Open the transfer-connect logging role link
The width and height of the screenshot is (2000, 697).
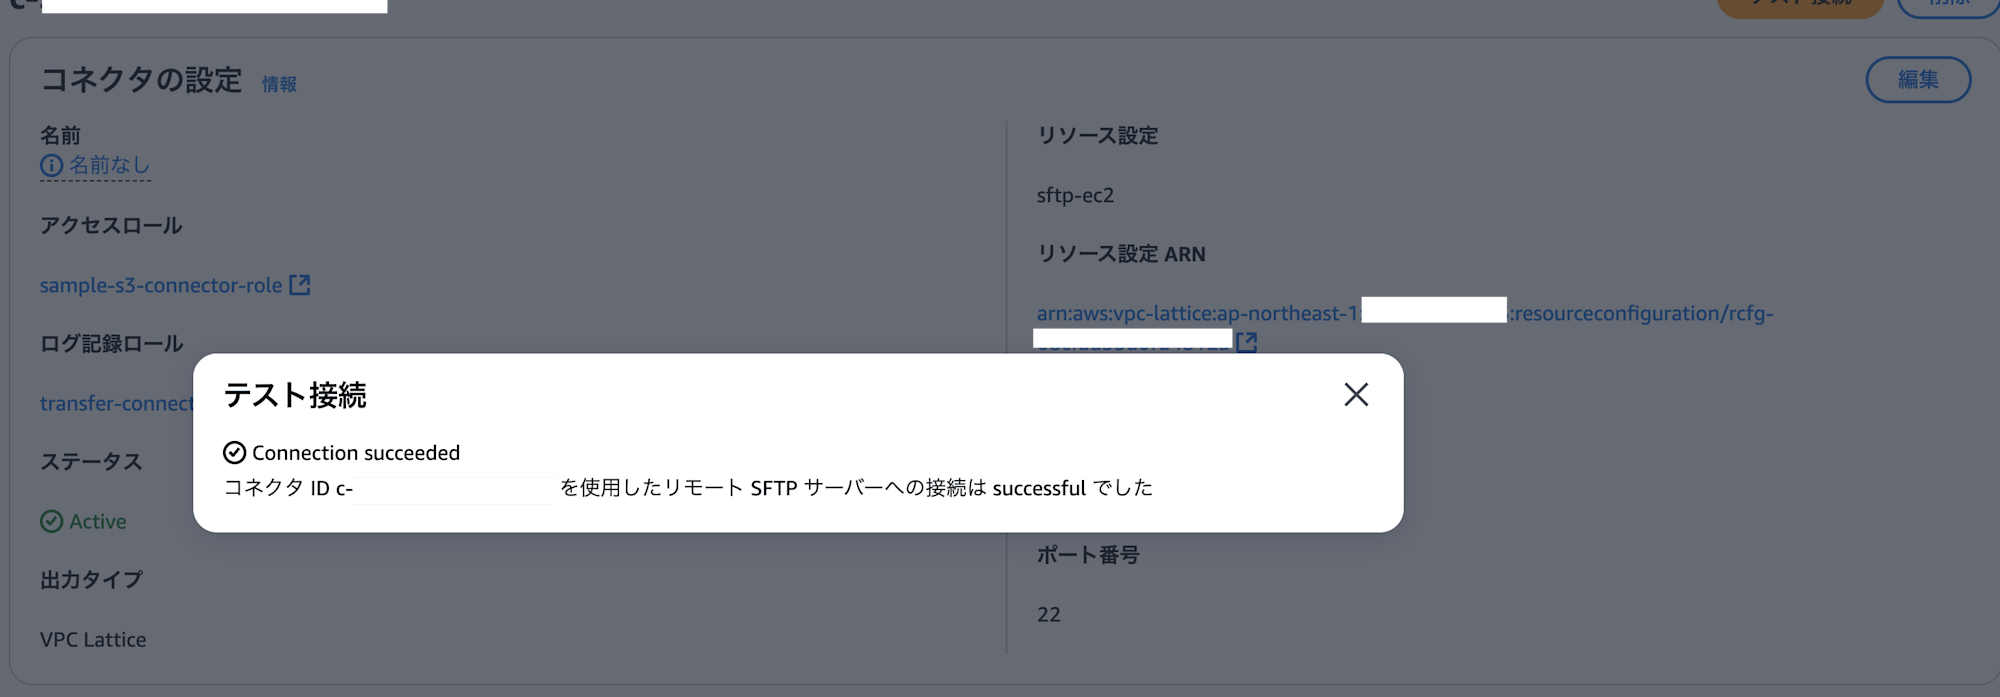click(x=116, y=404)
